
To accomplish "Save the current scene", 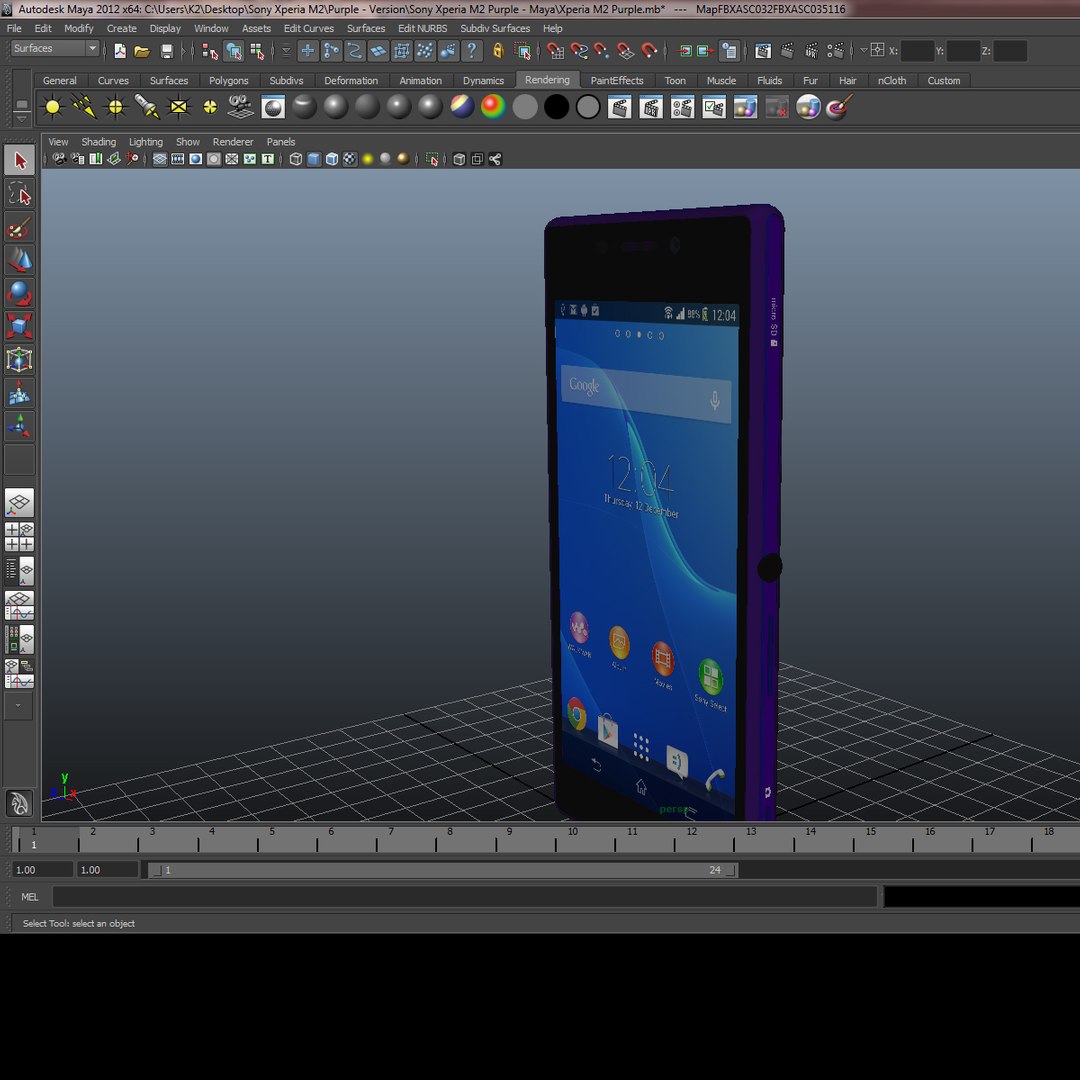I will click(x=167, y=51).
